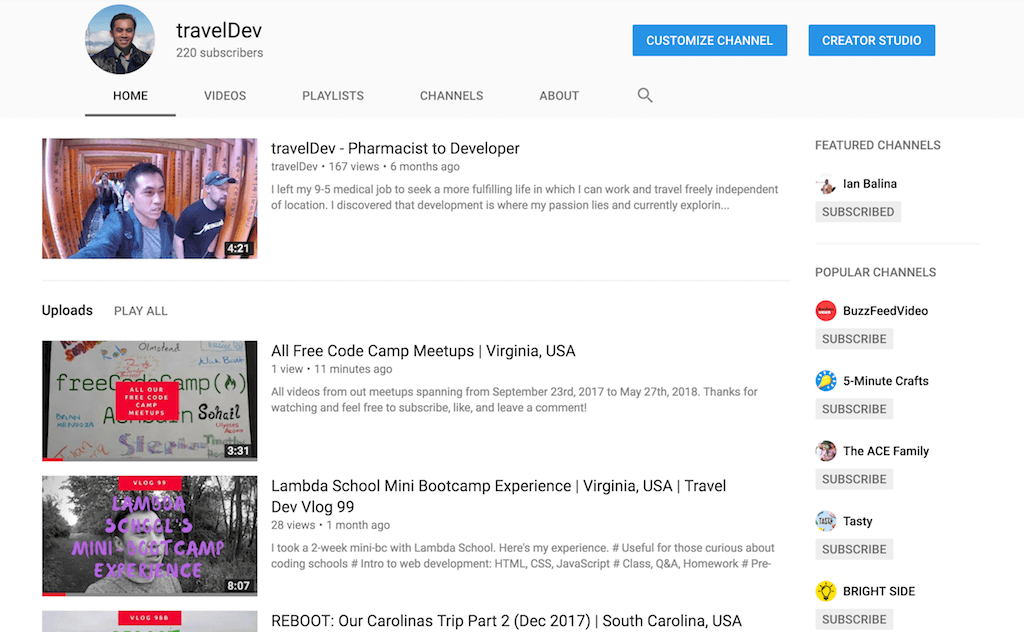The width and height of the screenshot is (1024, 632).
Task: Click the FEATURED CHANNELS heading
Action: click(878, 145)
